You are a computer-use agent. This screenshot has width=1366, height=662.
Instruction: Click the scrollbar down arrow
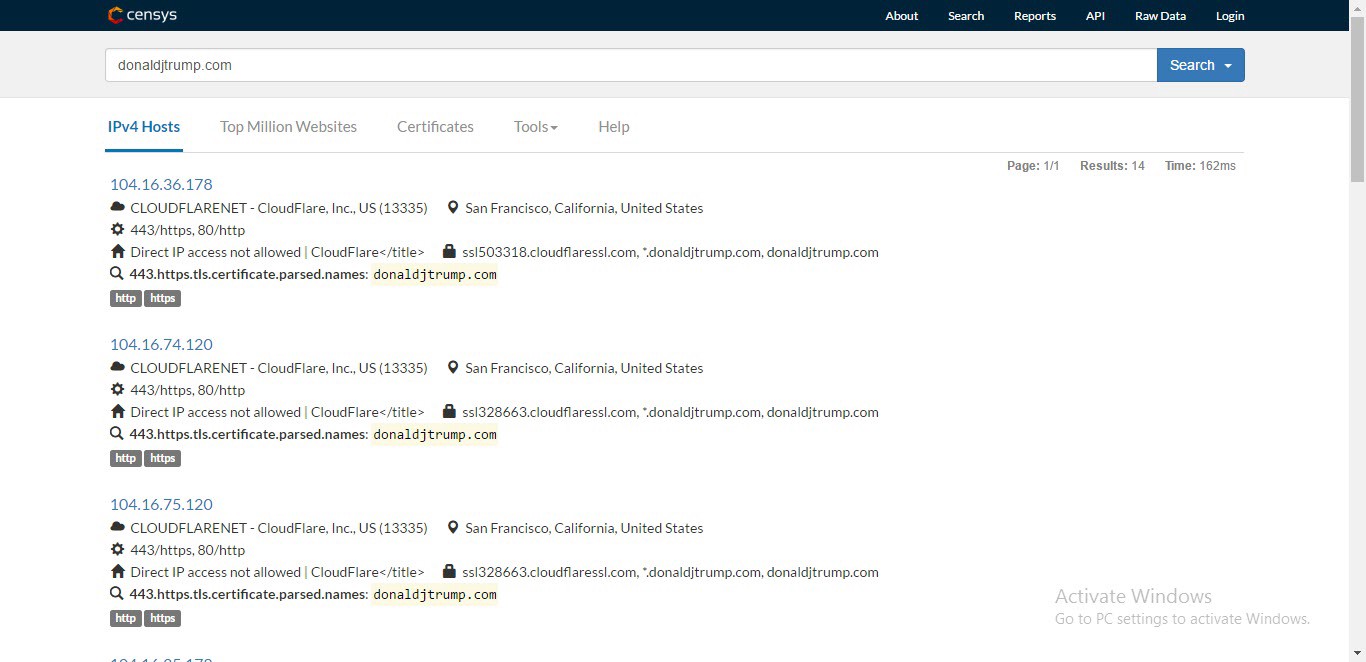pyautogui.click(x=1357, y=654)
